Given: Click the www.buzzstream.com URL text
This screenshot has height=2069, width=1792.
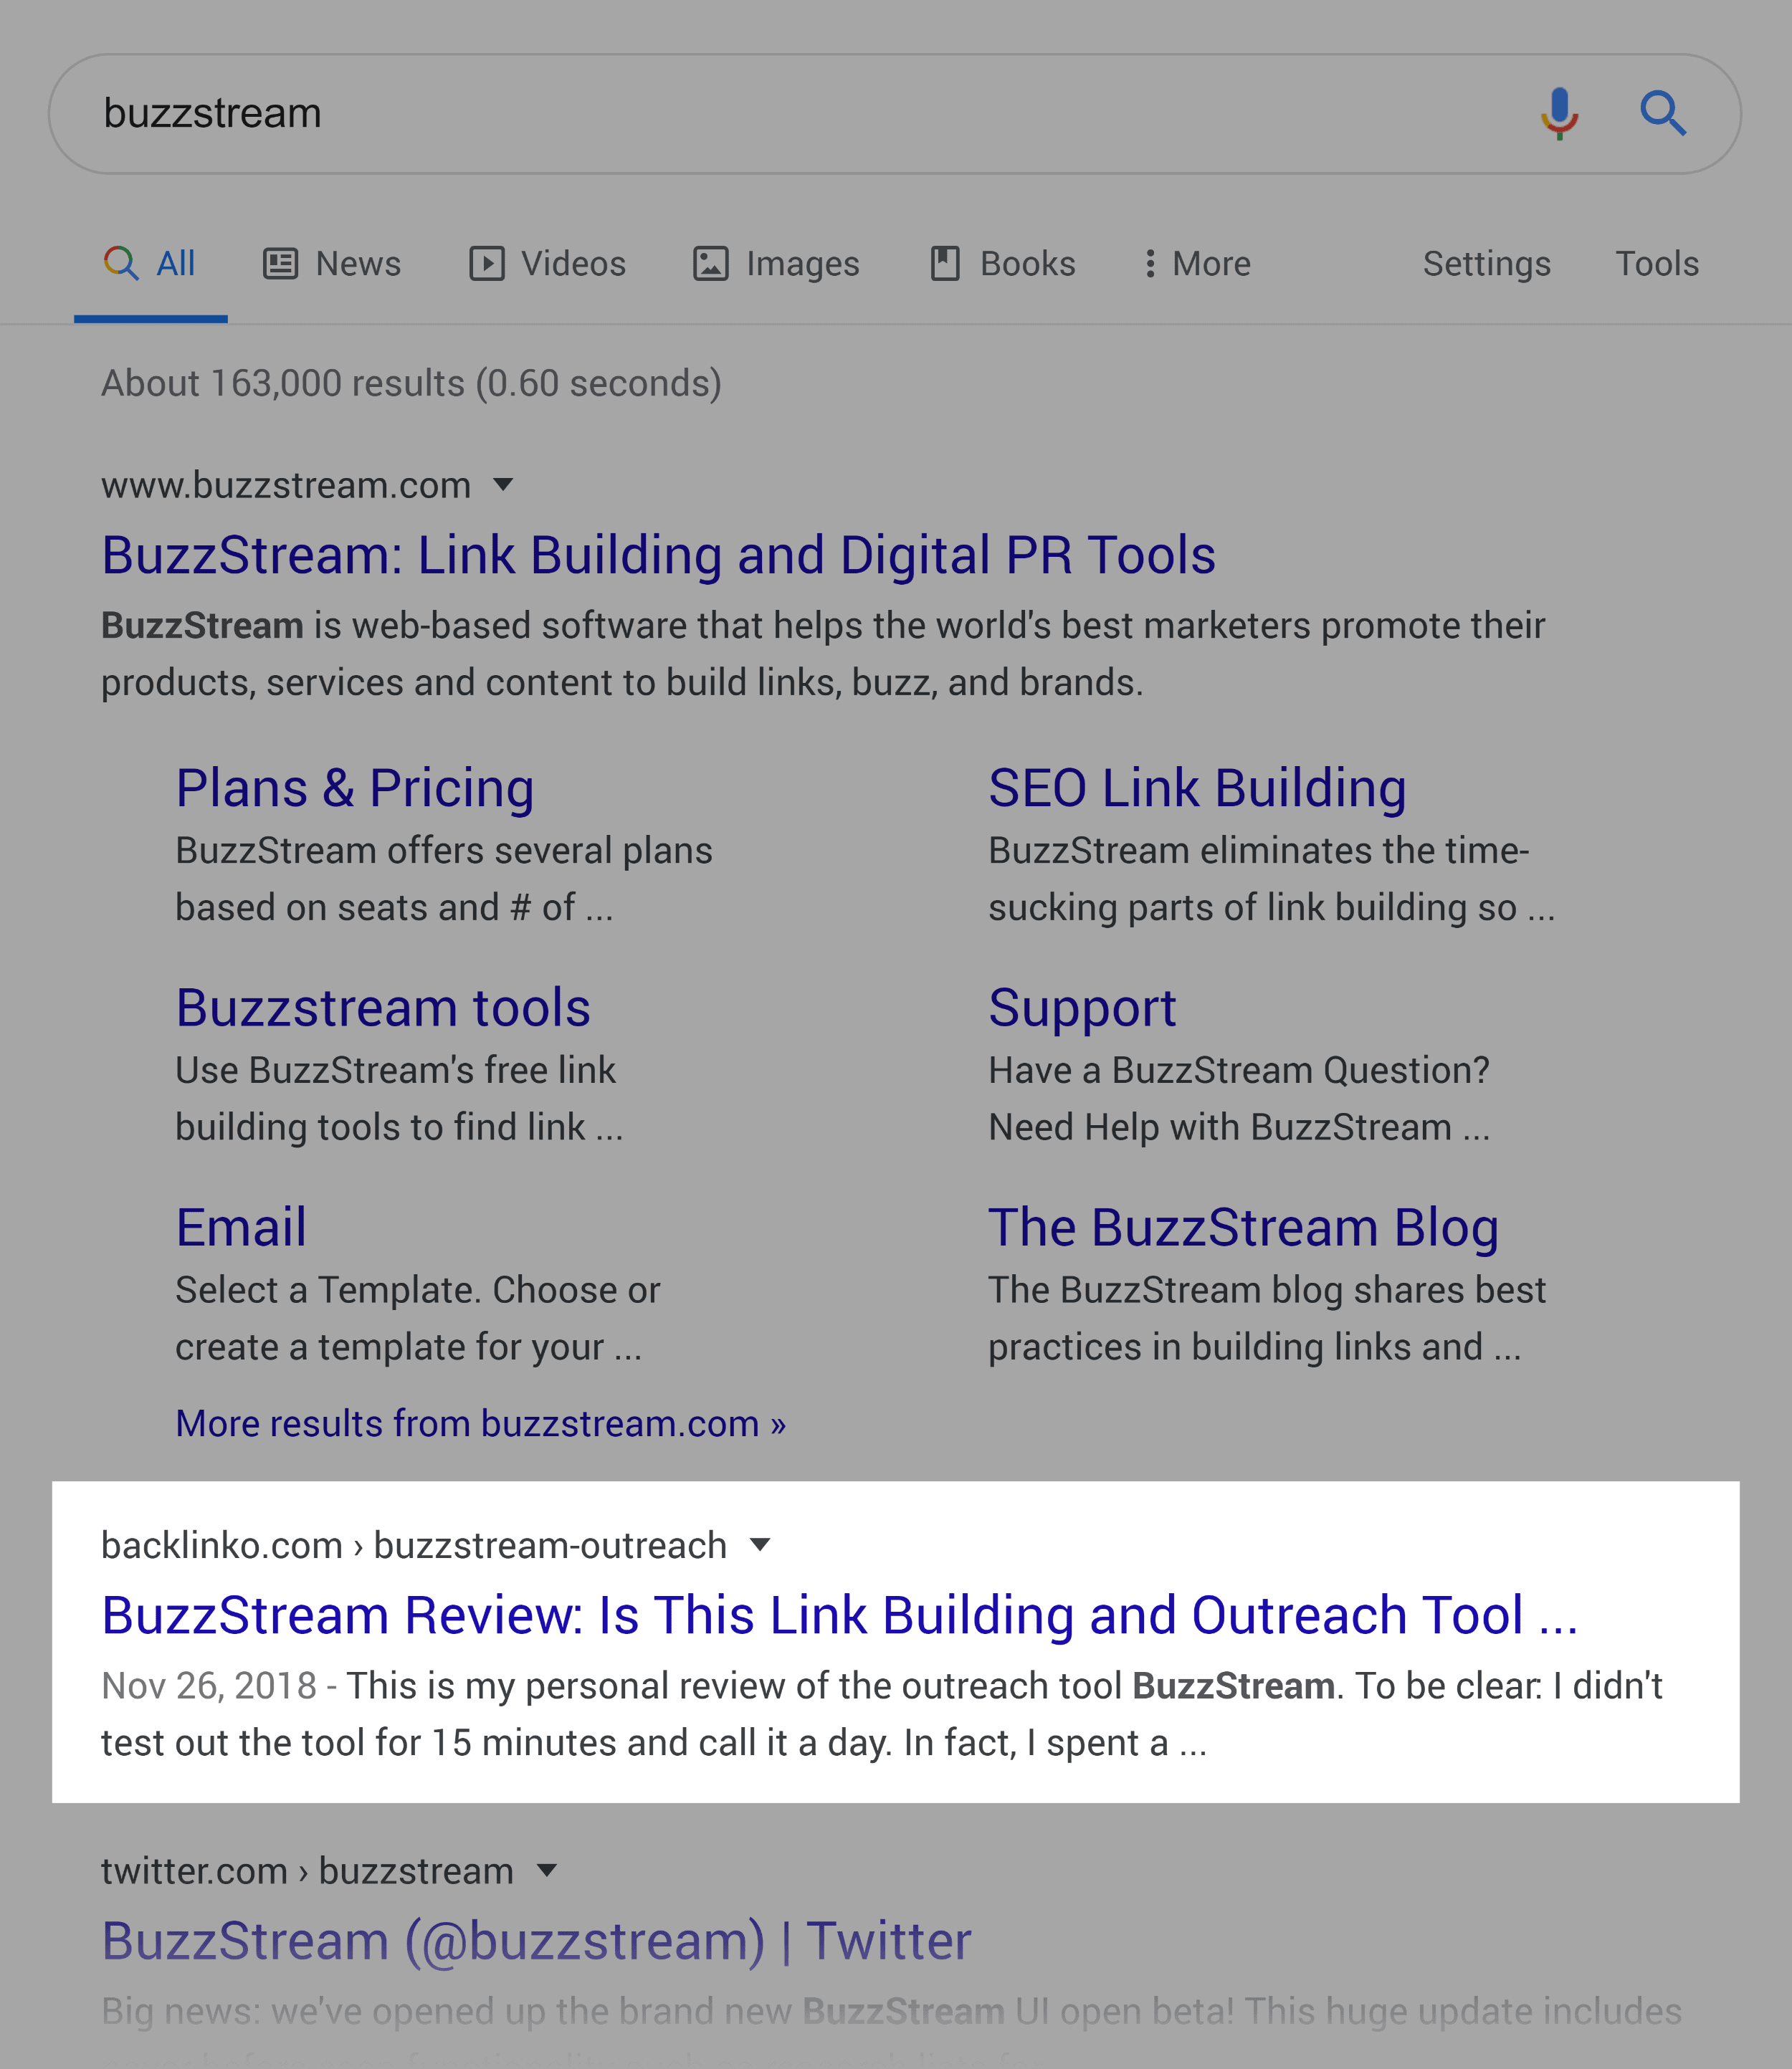Looking at the screenshot, I should tap(286, 486).
